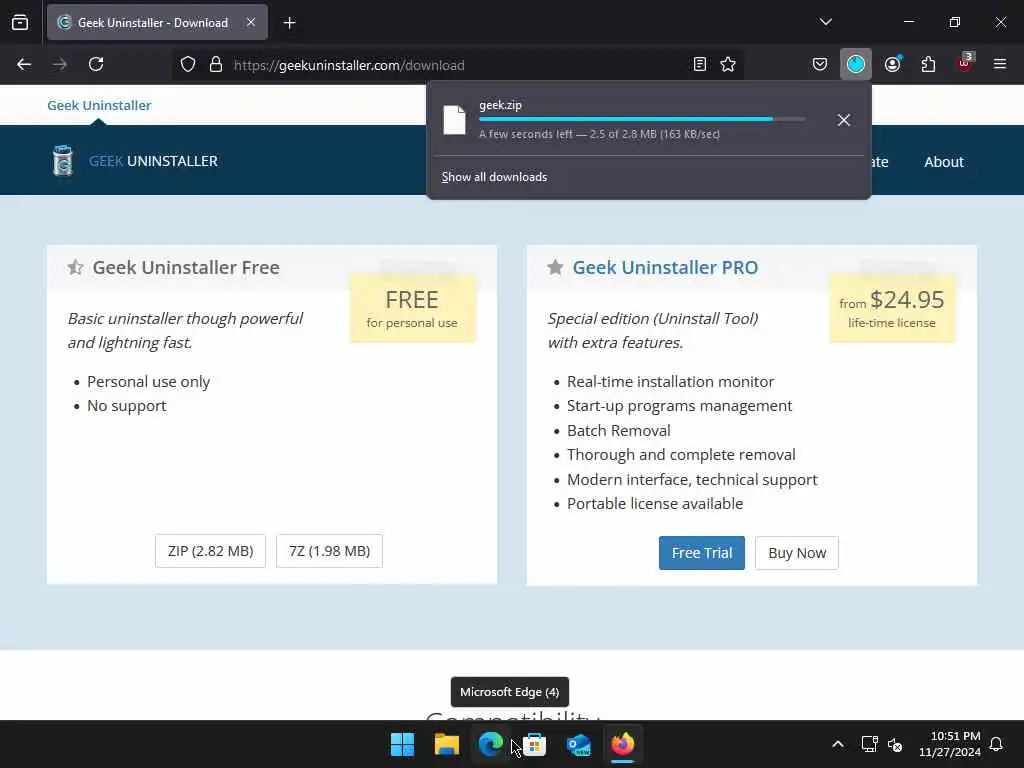Show site security padlock info
The image size is (1024, 768).
click(216, 65)
